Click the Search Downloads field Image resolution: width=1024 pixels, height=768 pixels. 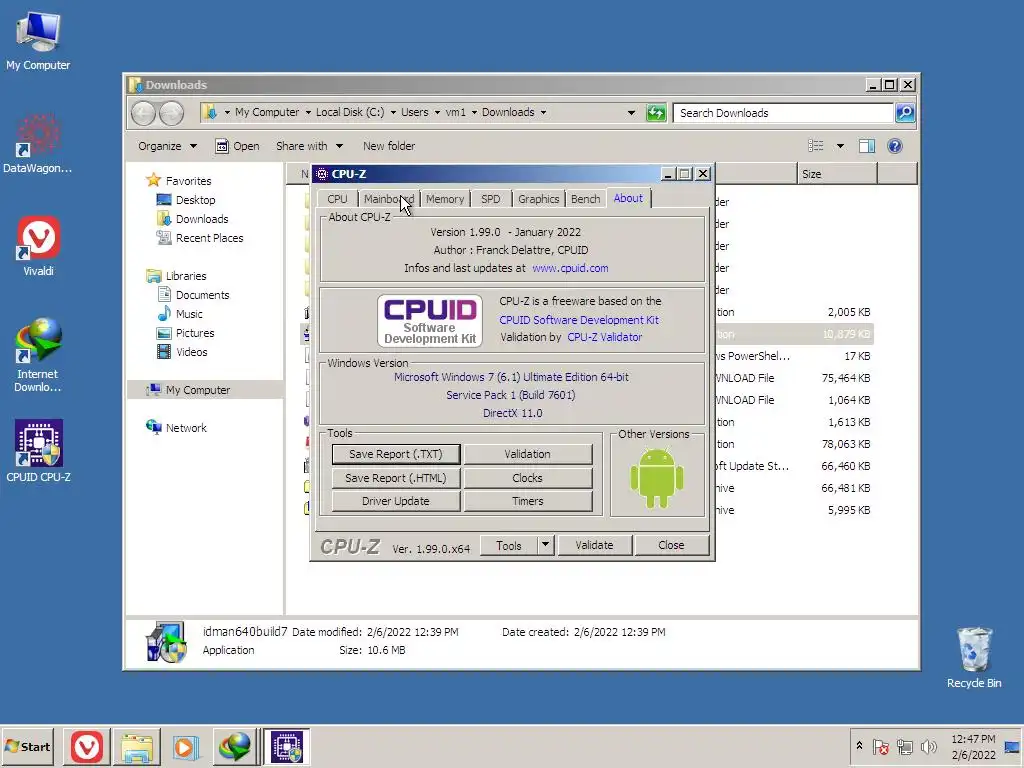[x=783, y=113]
